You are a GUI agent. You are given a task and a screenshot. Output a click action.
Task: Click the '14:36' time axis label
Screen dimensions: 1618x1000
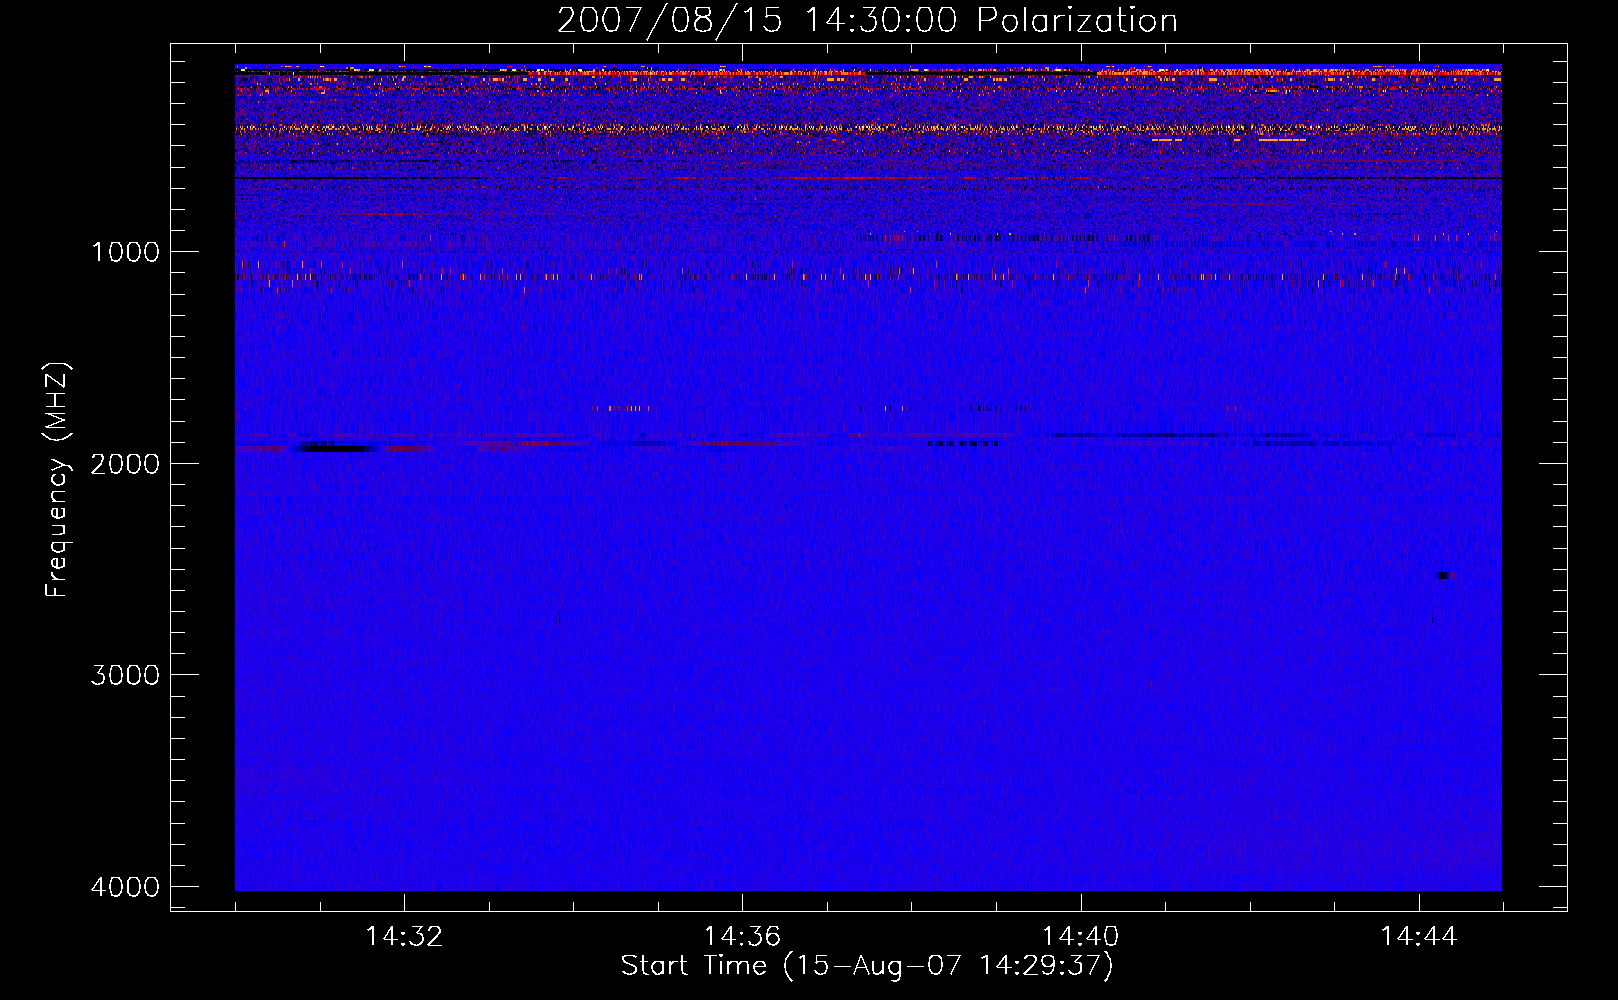click(742, 937)
